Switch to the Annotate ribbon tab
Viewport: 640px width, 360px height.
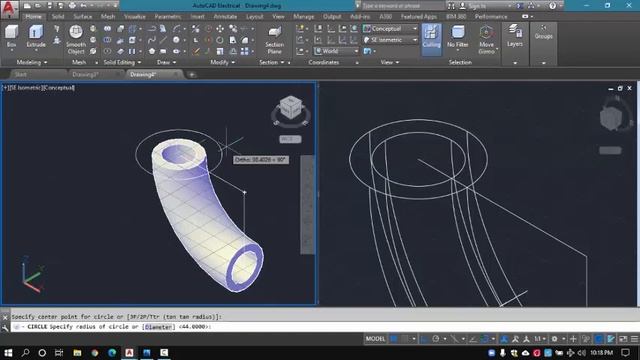coord(225,17)
